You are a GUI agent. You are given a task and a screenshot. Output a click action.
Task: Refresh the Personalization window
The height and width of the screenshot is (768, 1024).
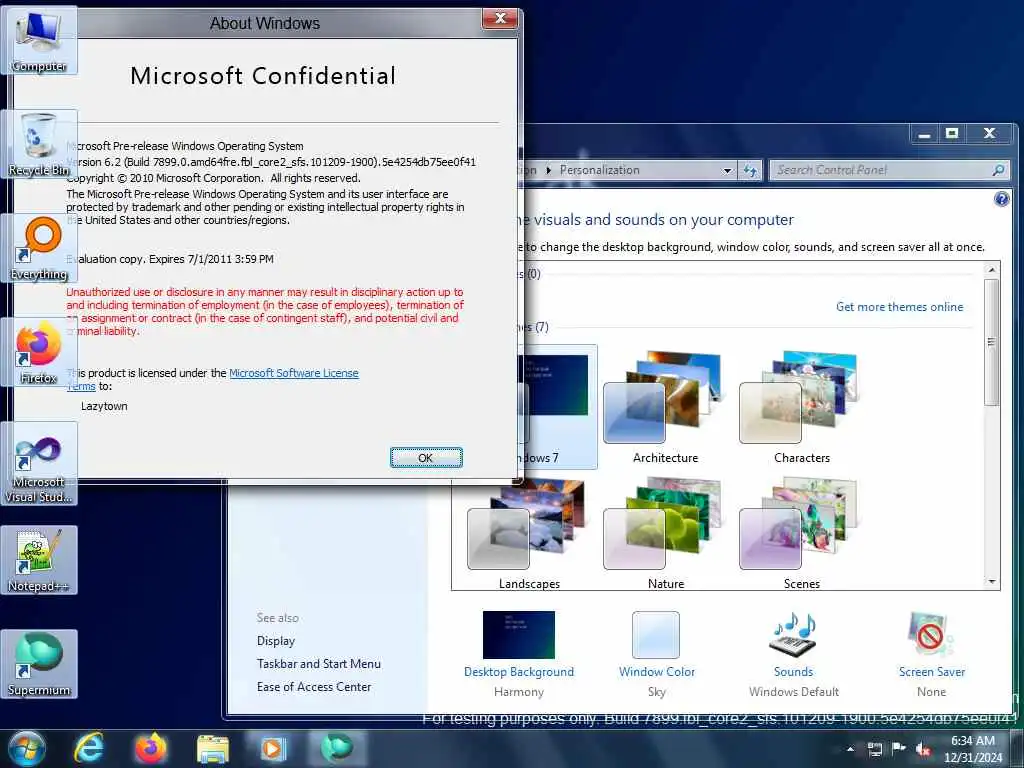click(x=750, y=170)
